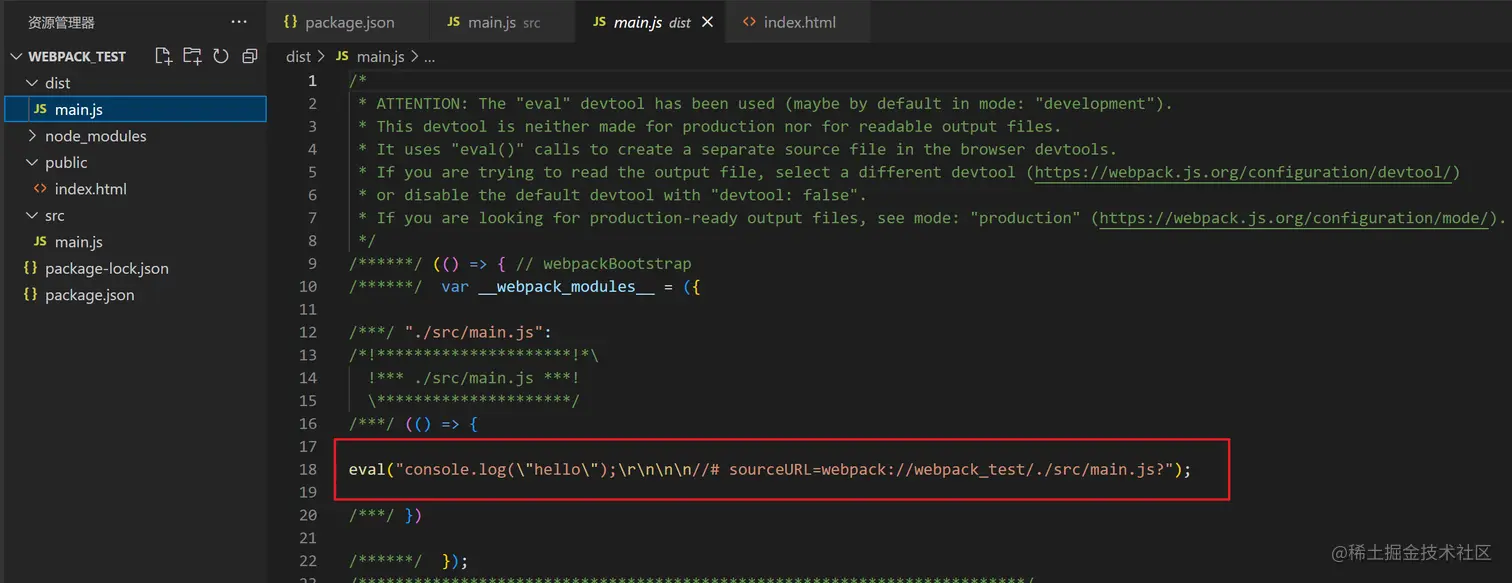Collapse the public folder
Viewport: 1512px width, 583px height.
tap(33, 162)
